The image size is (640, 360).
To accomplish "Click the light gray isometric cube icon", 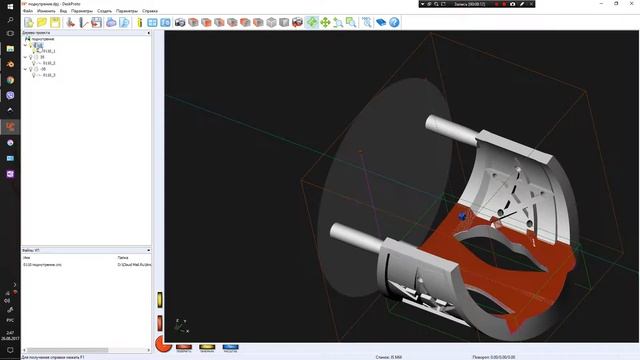I will coord(271,22).
